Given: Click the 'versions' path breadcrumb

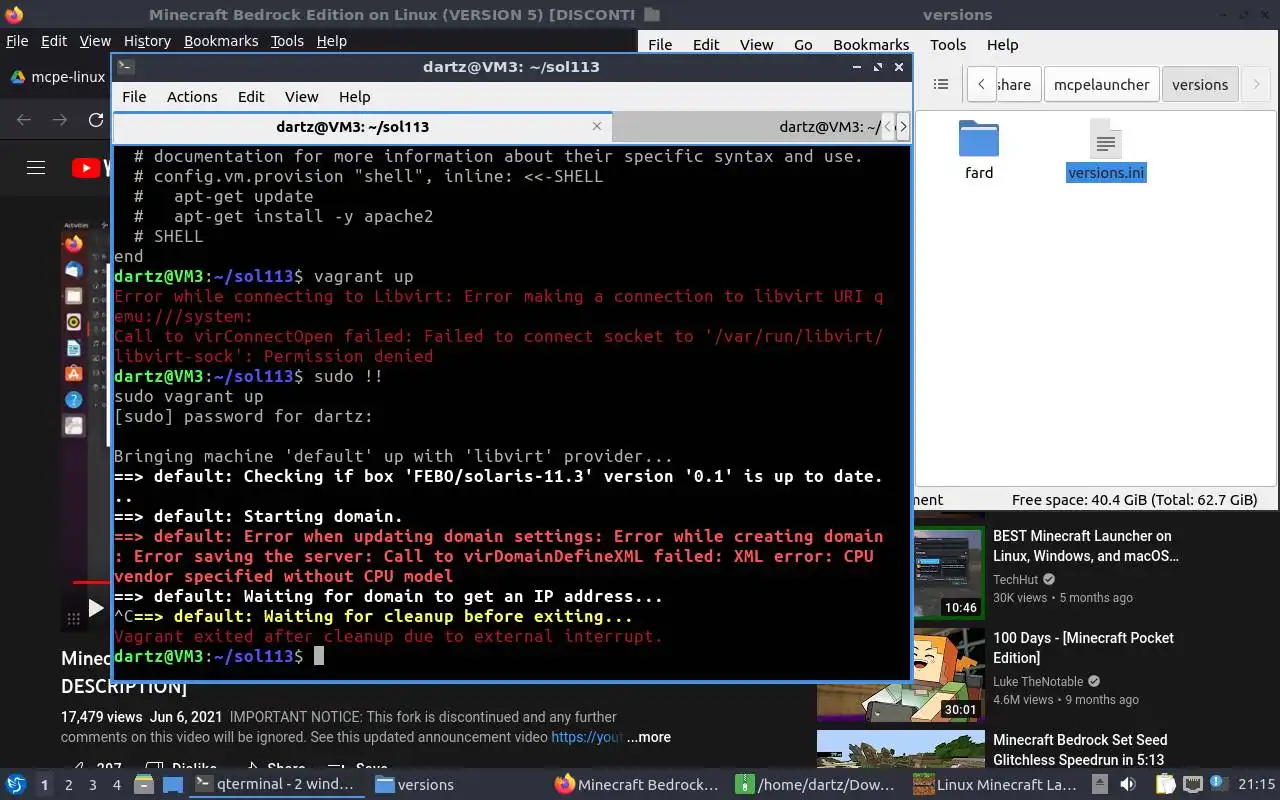Looking at the screenshot, I should tap(1199, 84).
